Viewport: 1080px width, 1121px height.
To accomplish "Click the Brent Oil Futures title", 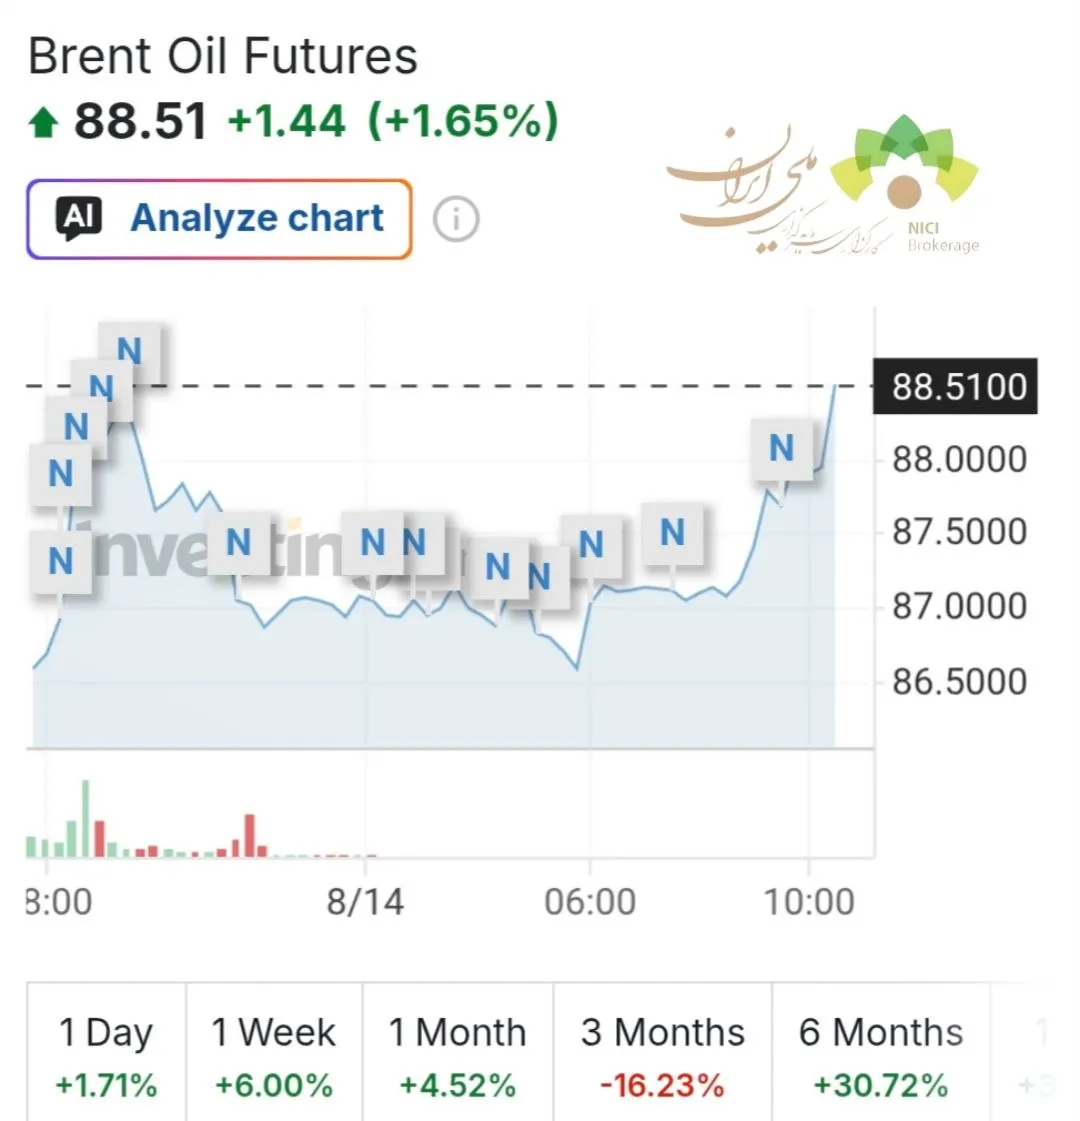I will (222, 56).
